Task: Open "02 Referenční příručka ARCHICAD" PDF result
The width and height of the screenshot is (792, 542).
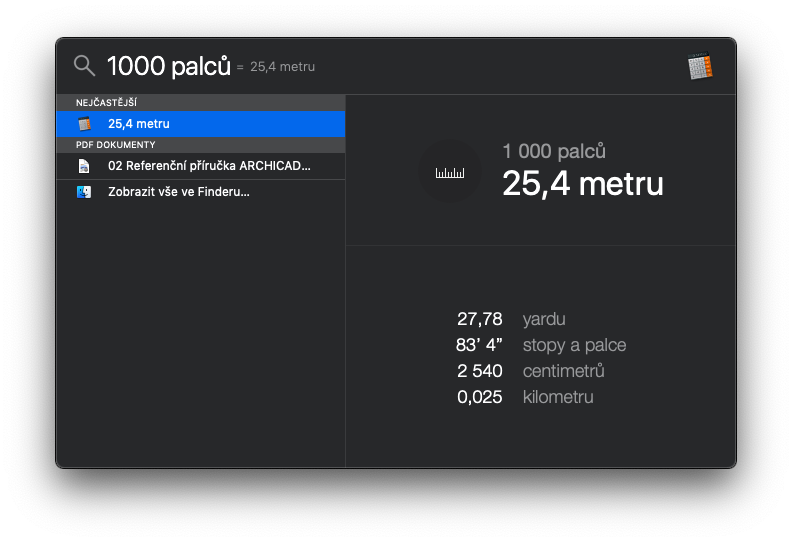Action: pos(209,166)
